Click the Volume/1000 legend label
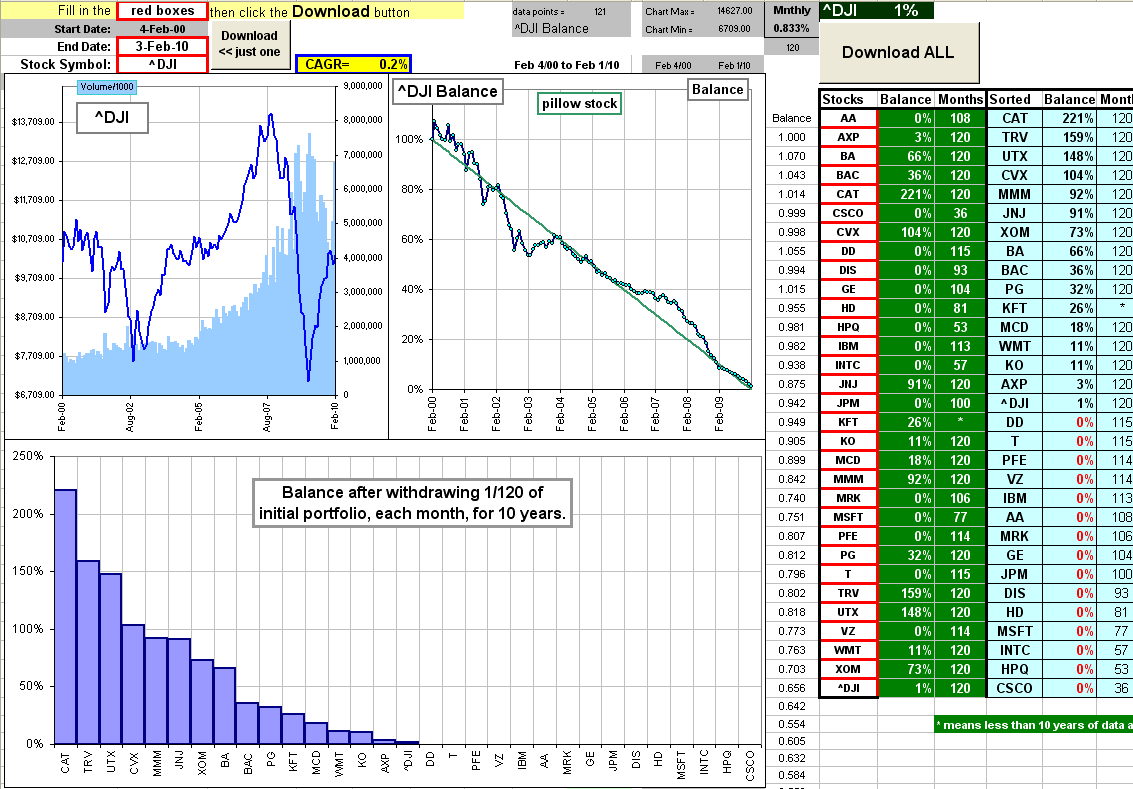The width and height of the screenshot is (1133, 789). pos(107,87)
